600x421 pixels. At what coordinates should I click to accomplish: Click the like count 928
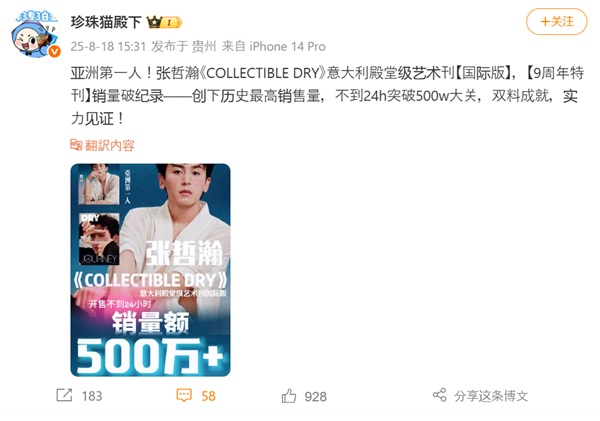[316, 397]
